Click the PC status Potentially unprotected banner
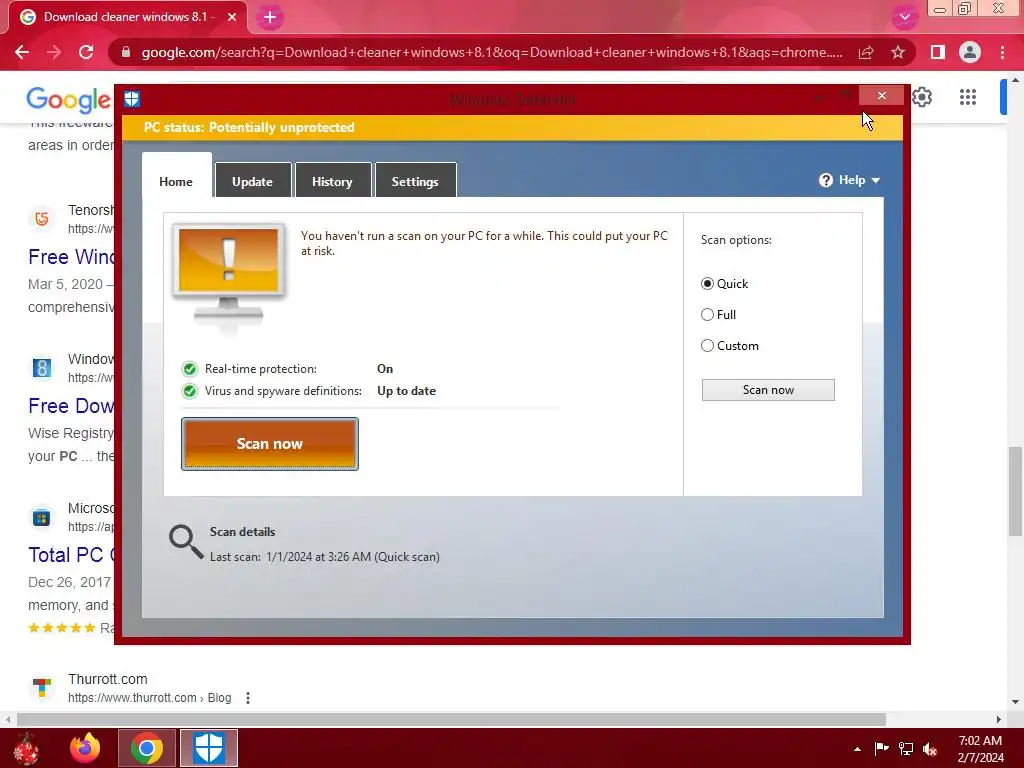The width and height of the screenshot is (1024, 768). point(513,127)
